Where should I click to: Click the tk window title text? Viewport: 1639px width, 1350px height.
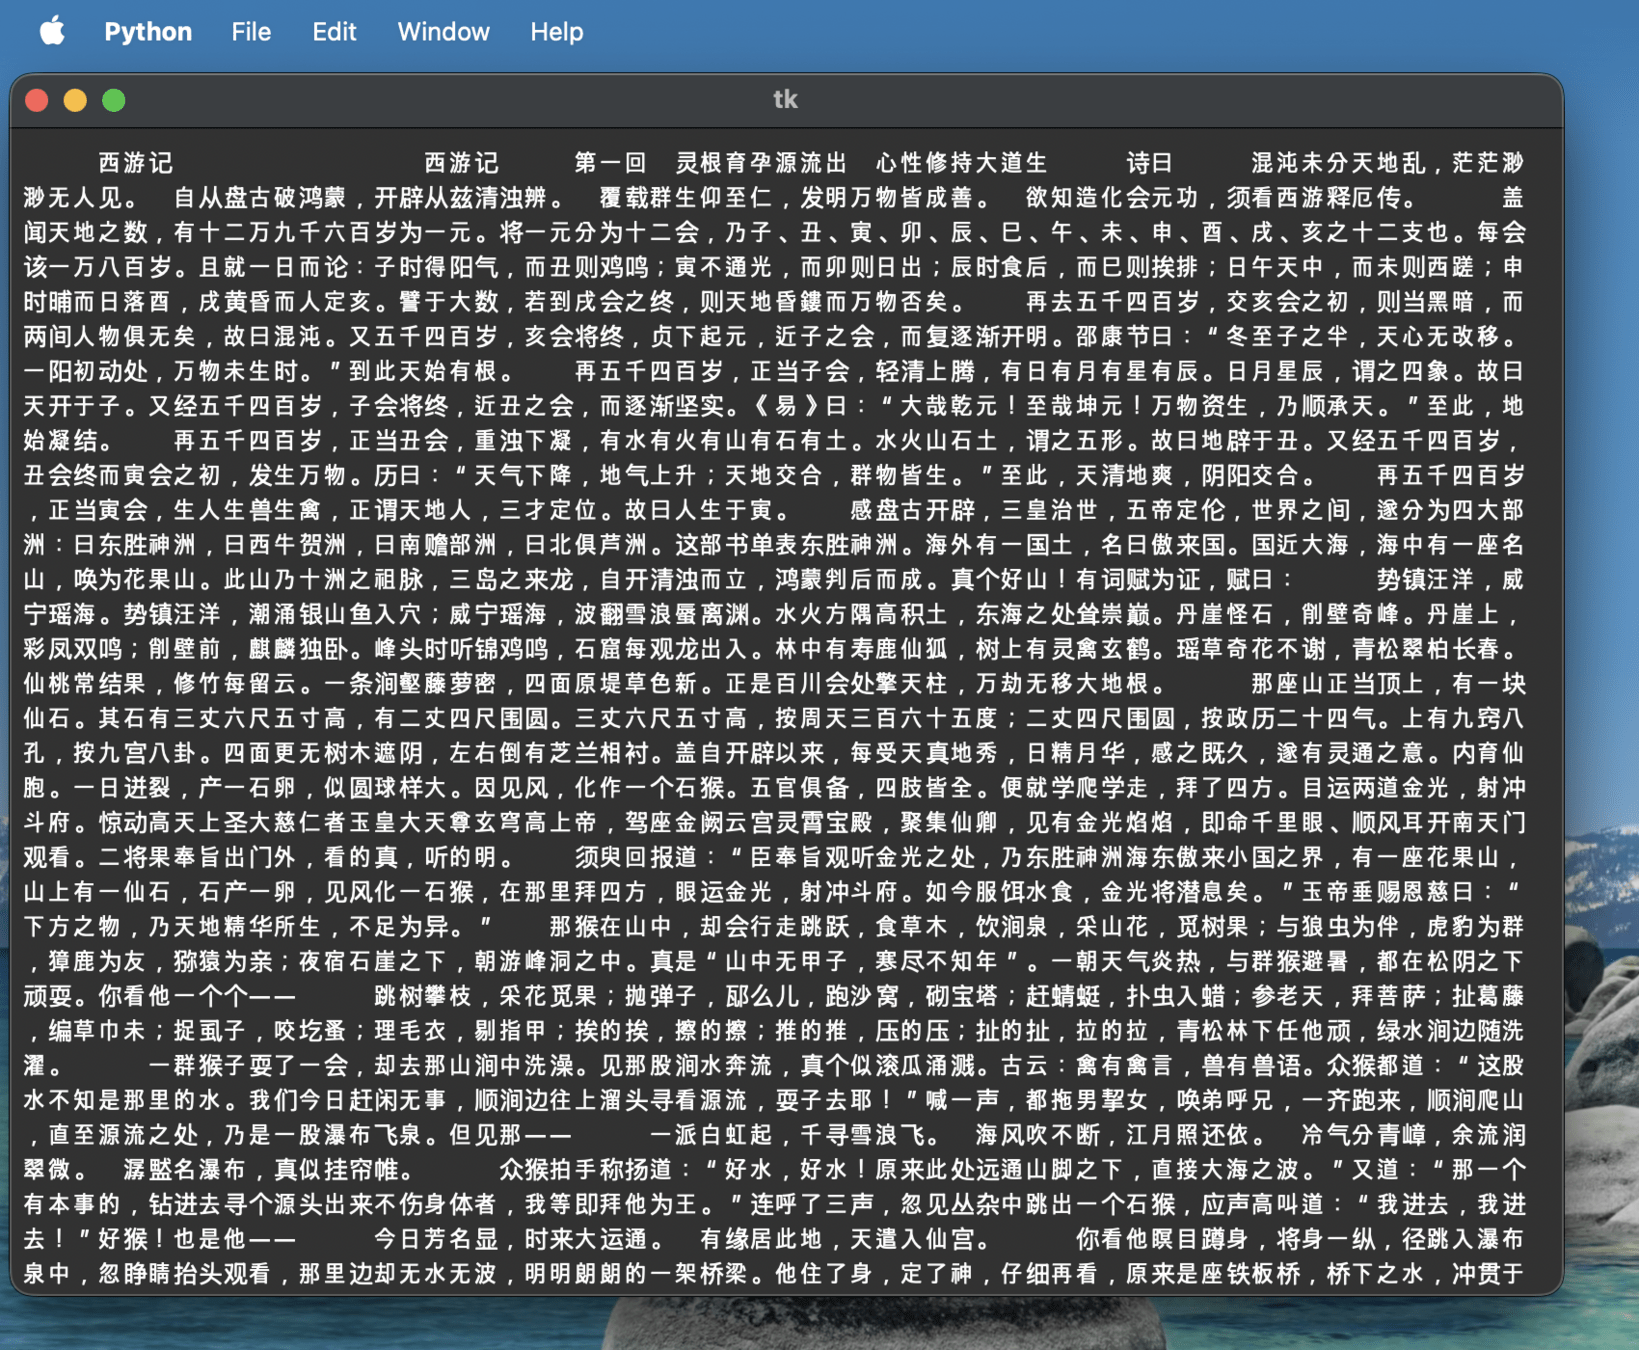(785, 99)
